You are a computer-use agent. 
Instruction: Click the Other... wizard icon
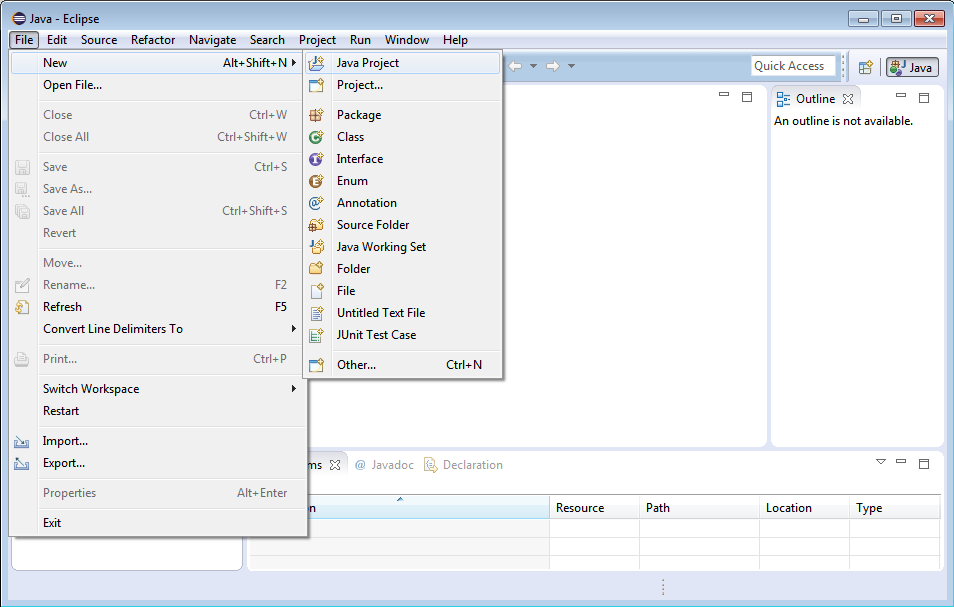tap(316, 365)
